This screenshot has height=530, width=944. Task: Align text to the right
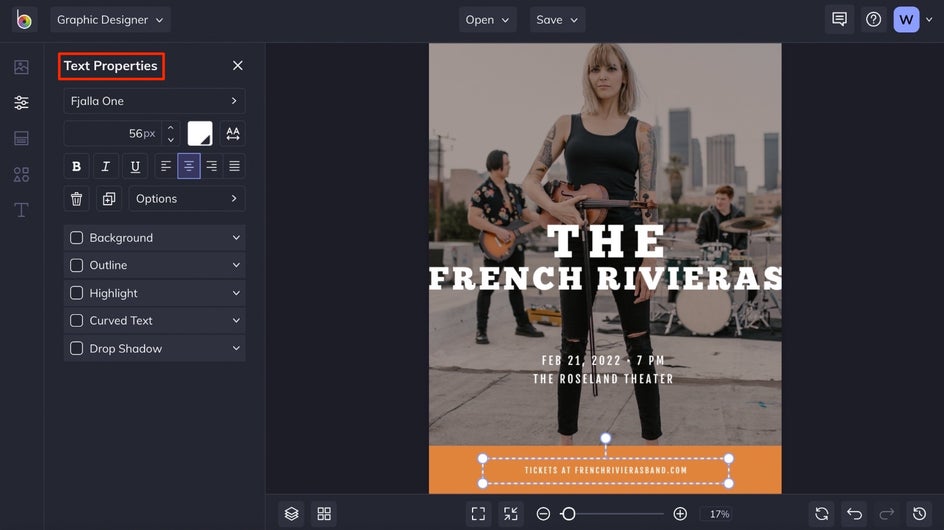click(x=212, y=166)
